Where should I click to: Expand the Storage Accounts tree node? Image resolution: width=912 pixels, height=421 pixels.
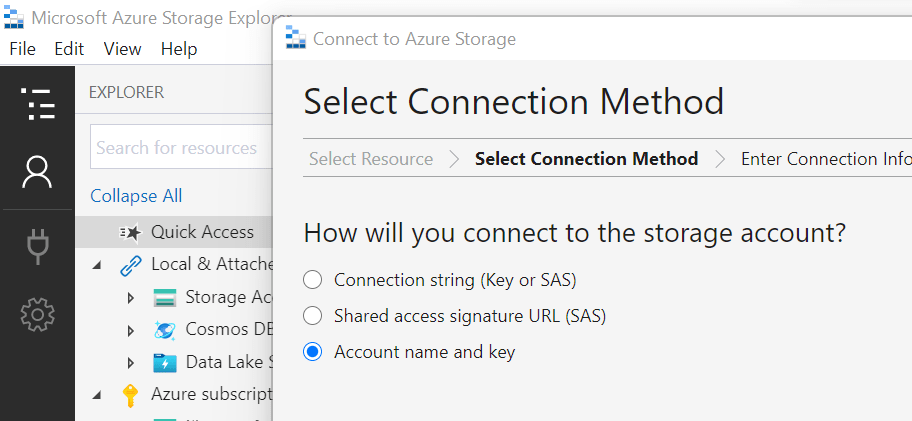click(131, 298)
